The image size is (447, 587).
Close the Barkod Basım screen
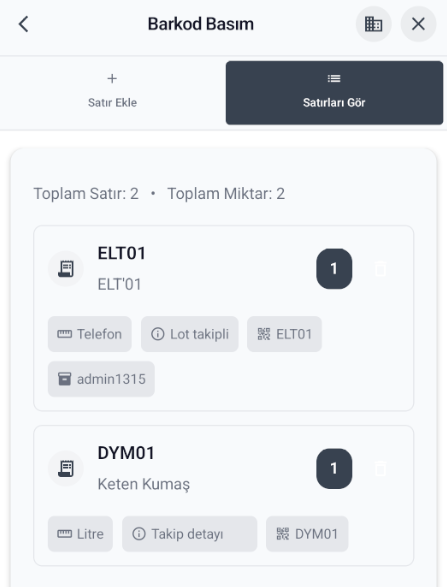[418, 24]
